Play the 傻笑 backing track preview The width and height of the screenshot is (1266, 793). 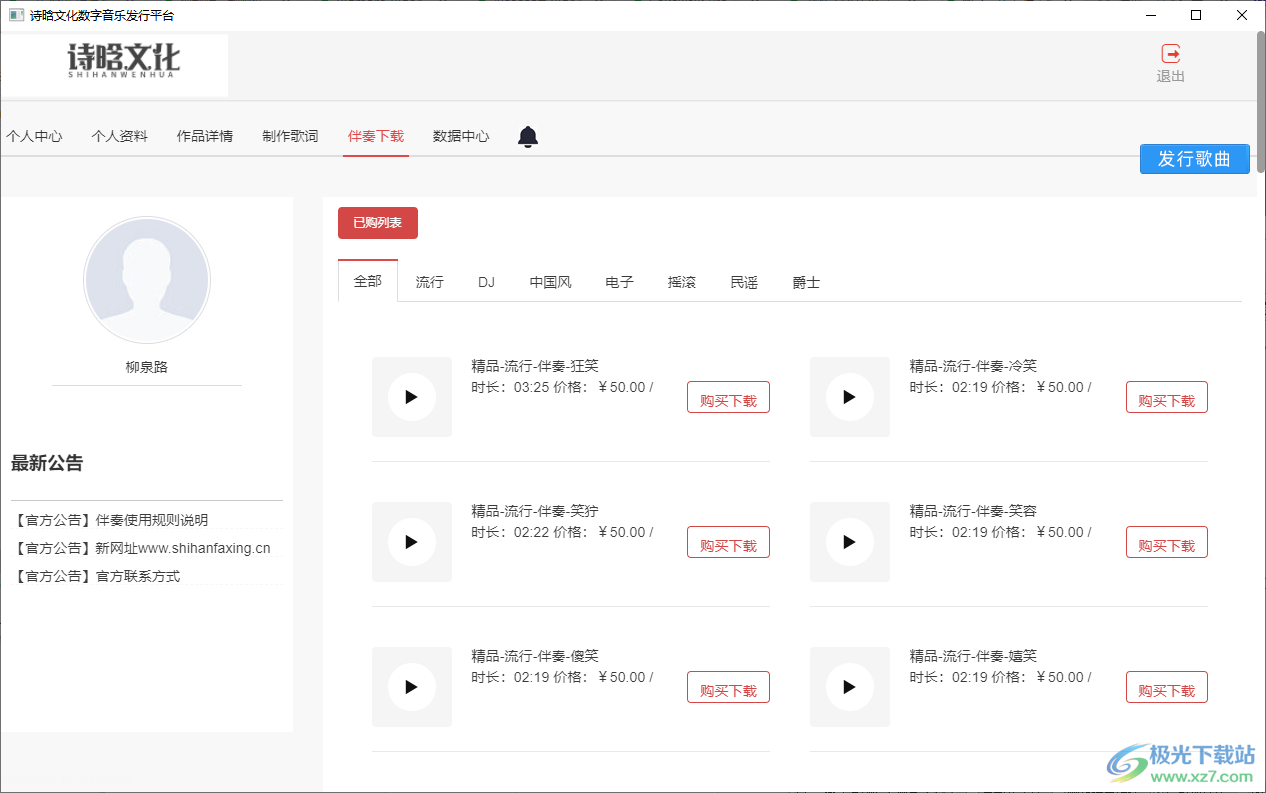411,687
